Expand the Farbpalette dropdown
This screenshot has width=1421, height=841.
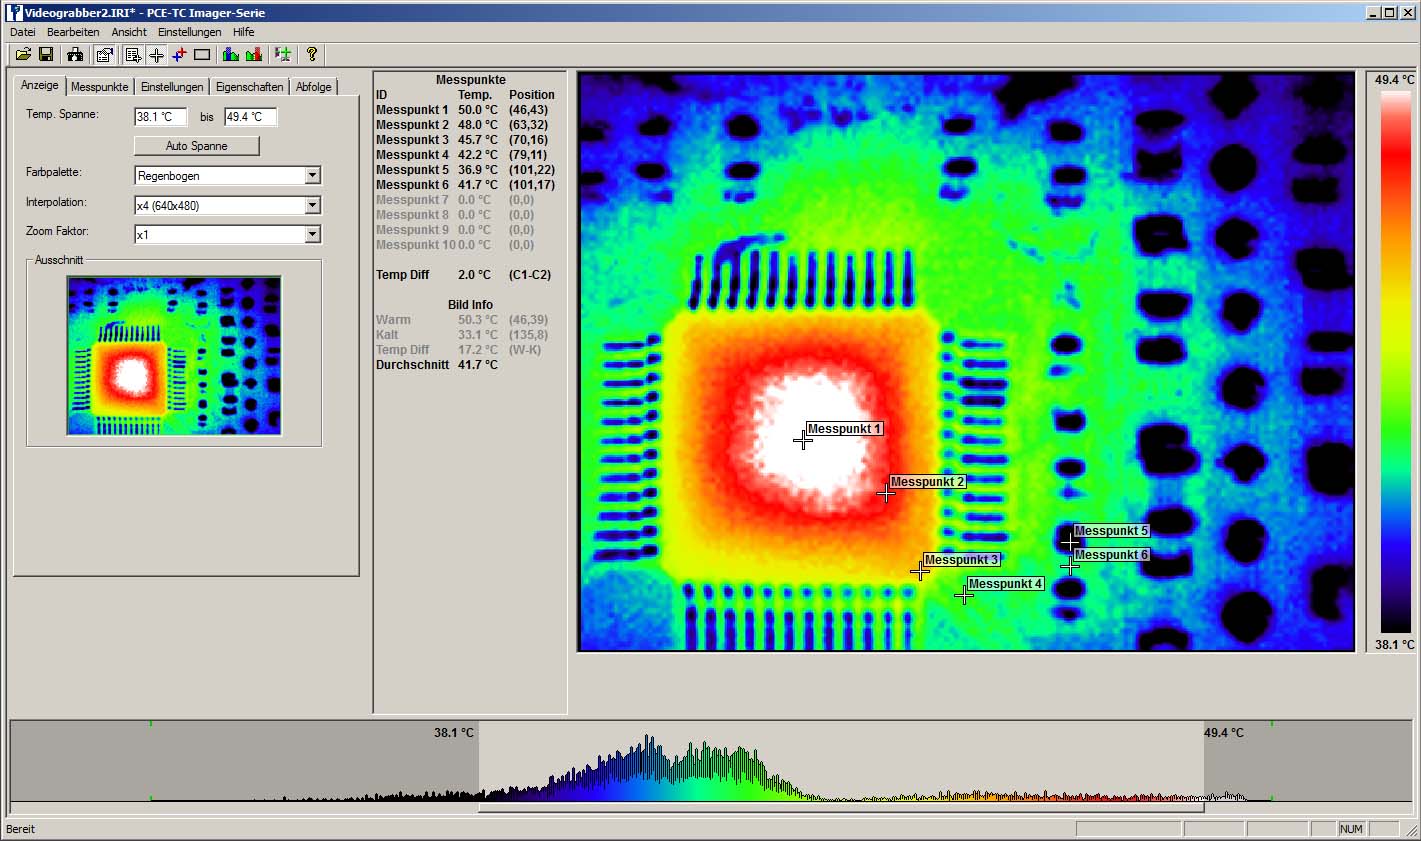[312, 176]
